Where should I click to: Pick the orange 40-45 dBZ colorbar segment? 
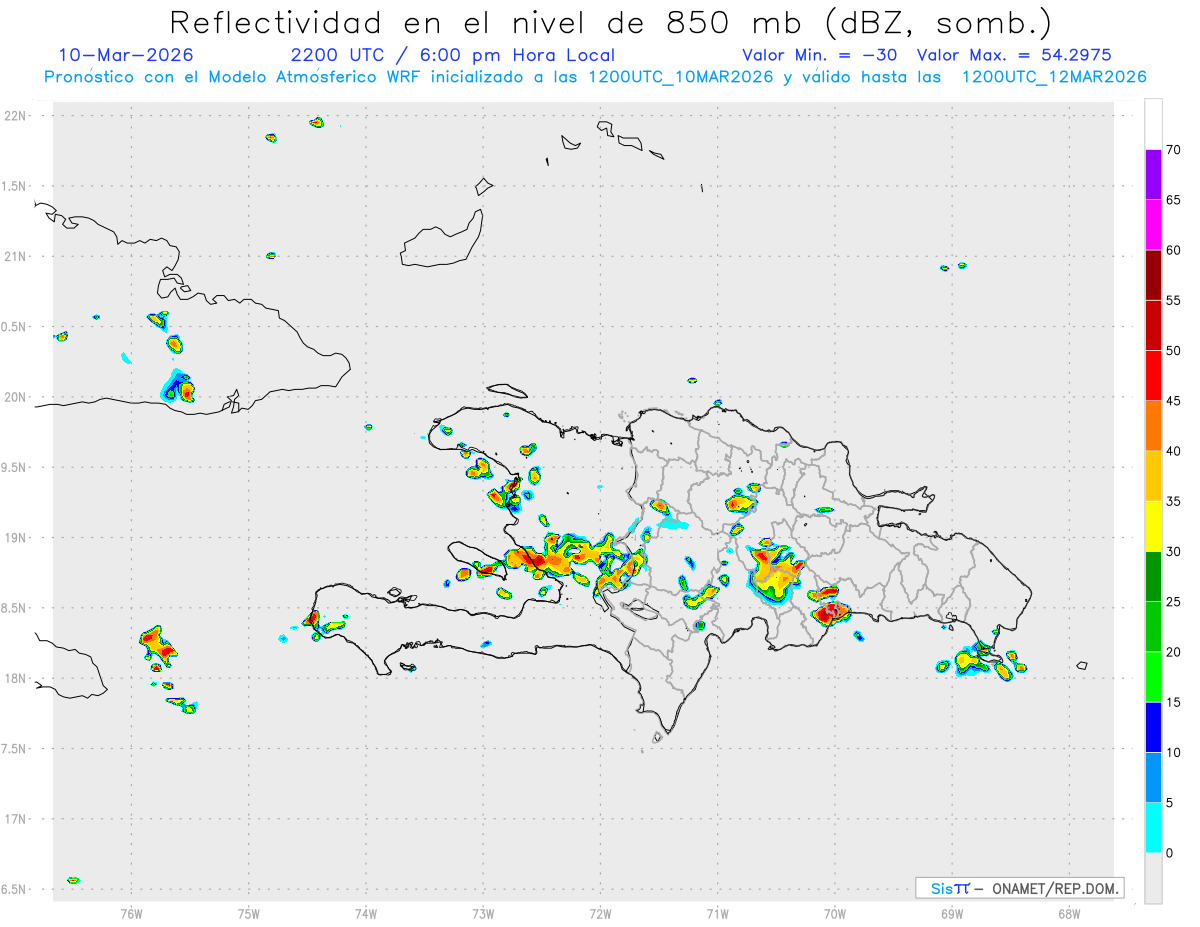[x=1153, y=426]
